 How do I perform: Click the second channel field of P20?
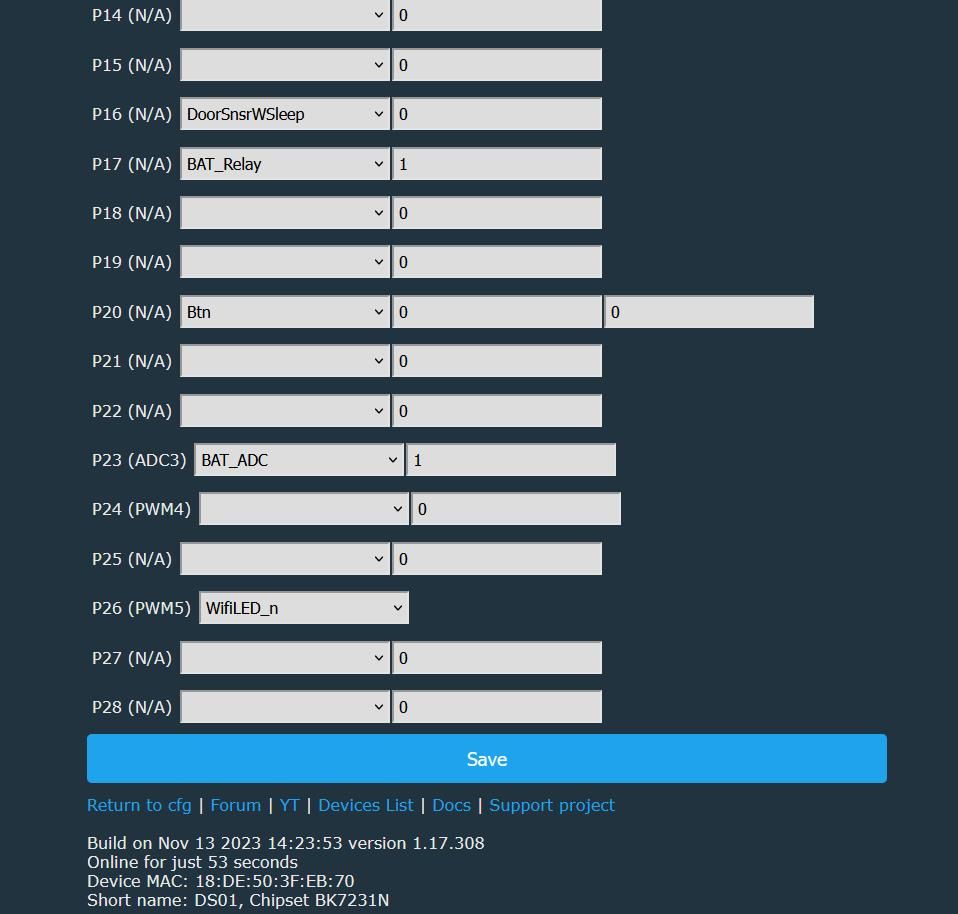click(x=709, y=312)
